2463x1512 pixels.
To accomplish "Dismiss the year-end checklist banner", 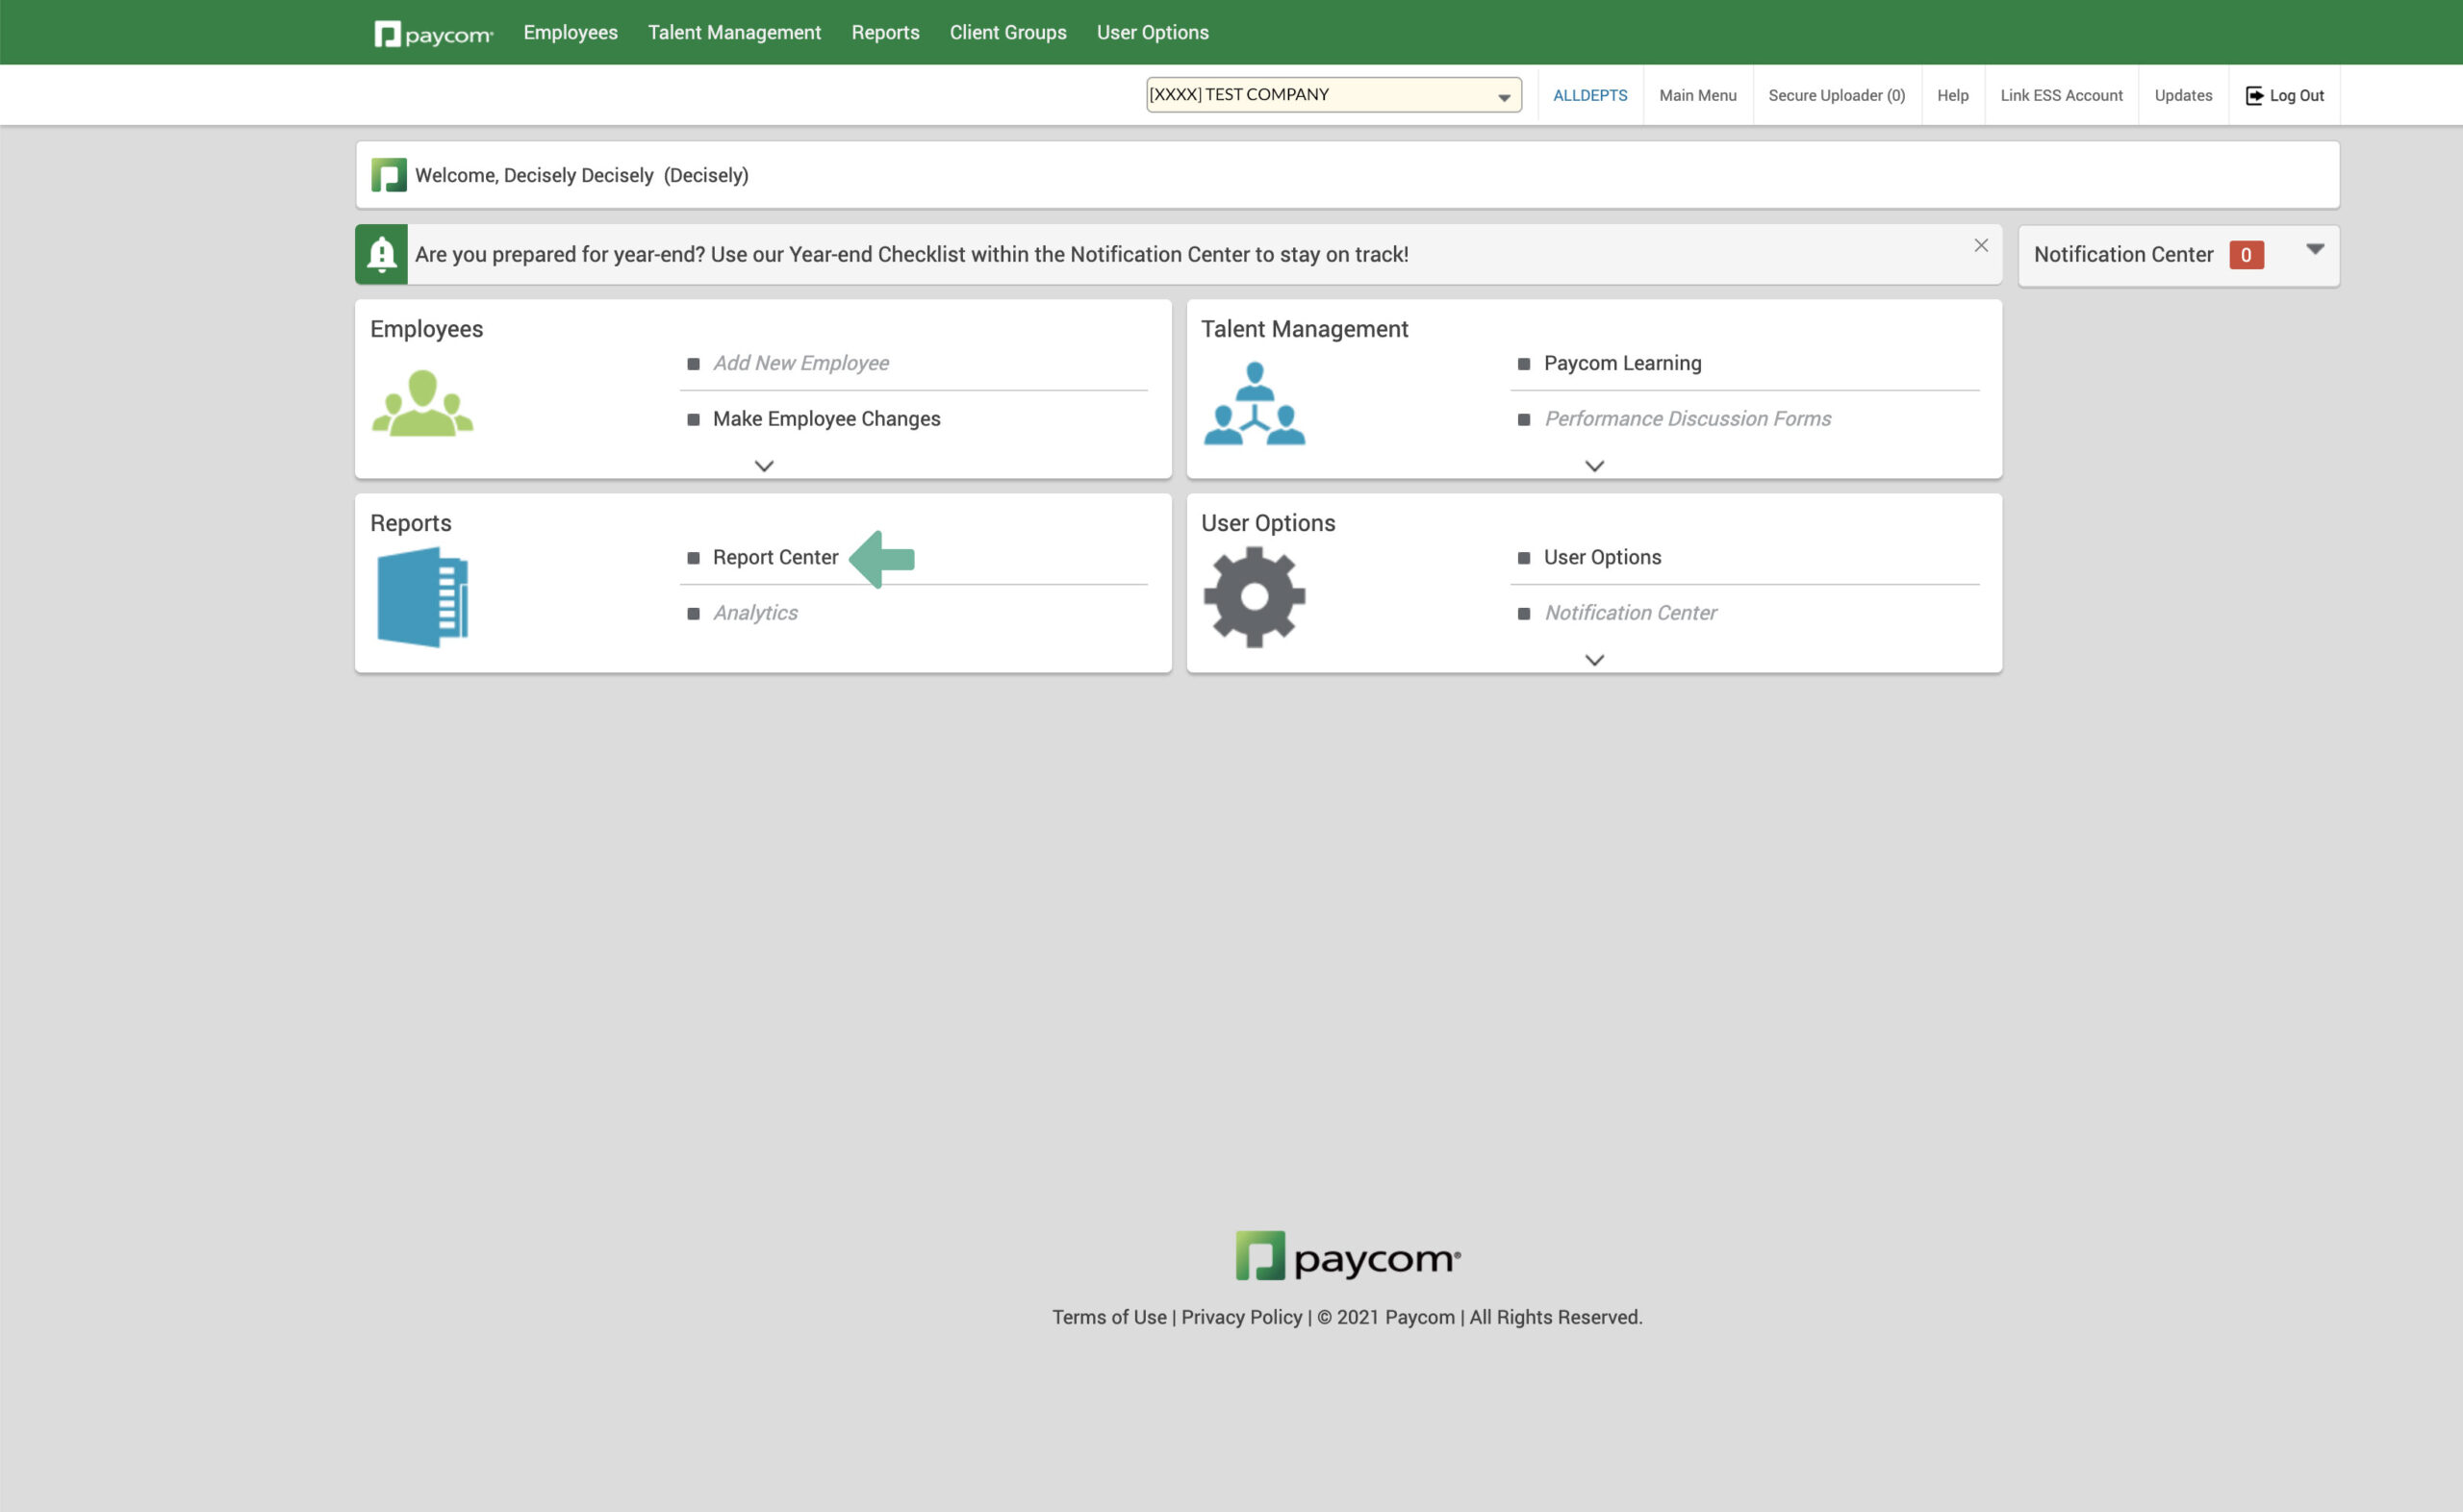I will [1980, 245].
